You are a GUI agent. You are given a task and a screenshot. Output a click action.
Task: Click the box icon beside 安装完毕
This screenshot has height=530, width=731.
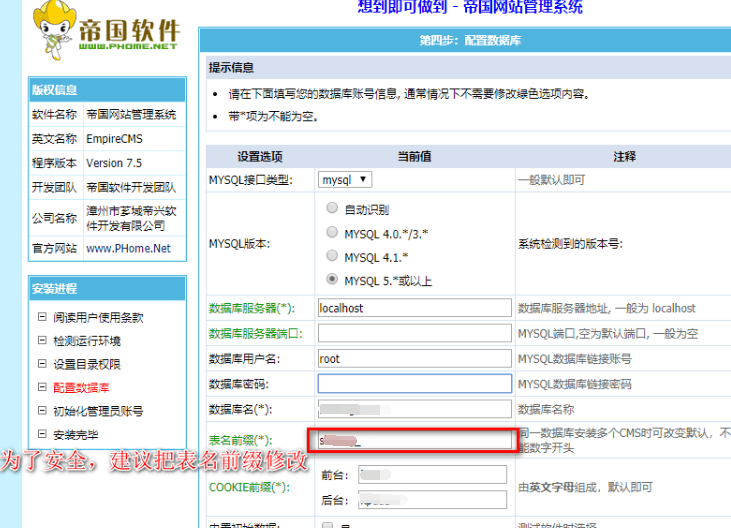click(42, 434)
